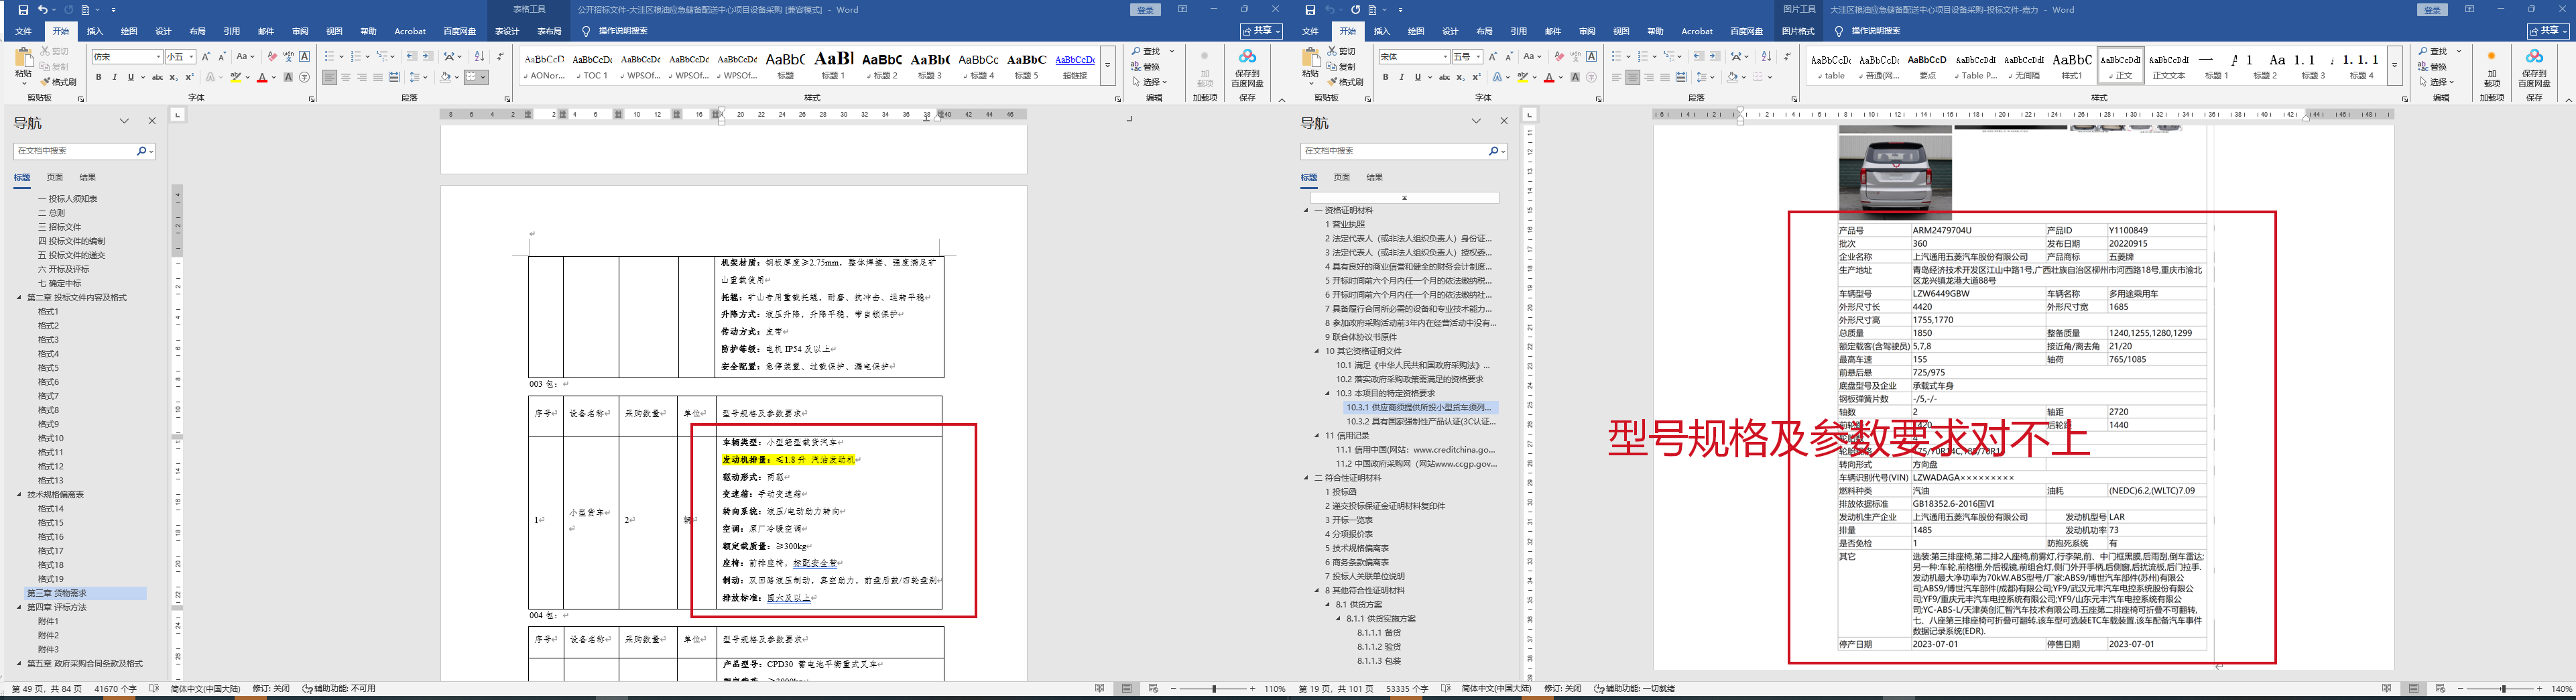Collapse 10 其它资格证明文件 in right navigation pane

1317,351
